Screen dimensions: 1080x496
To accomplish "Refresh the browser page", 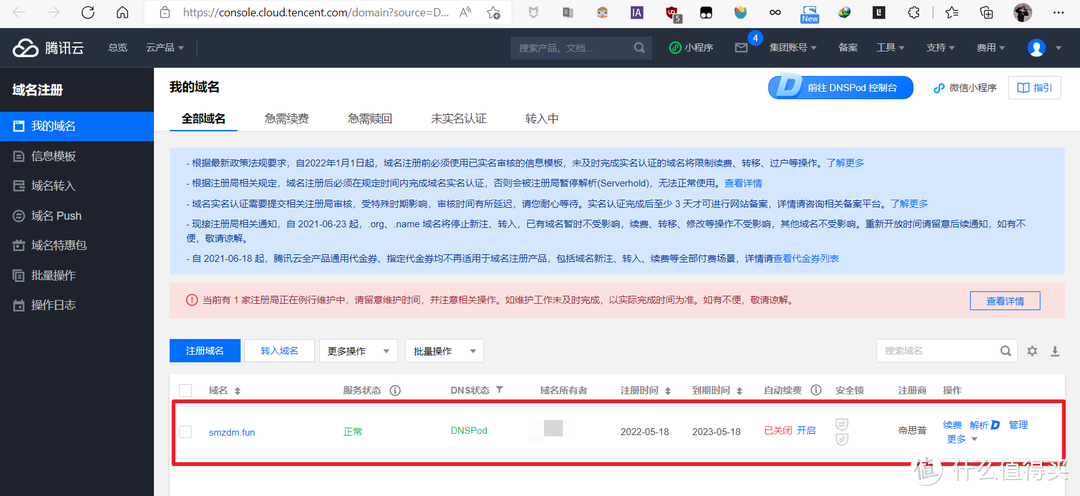I will (87, 12).
